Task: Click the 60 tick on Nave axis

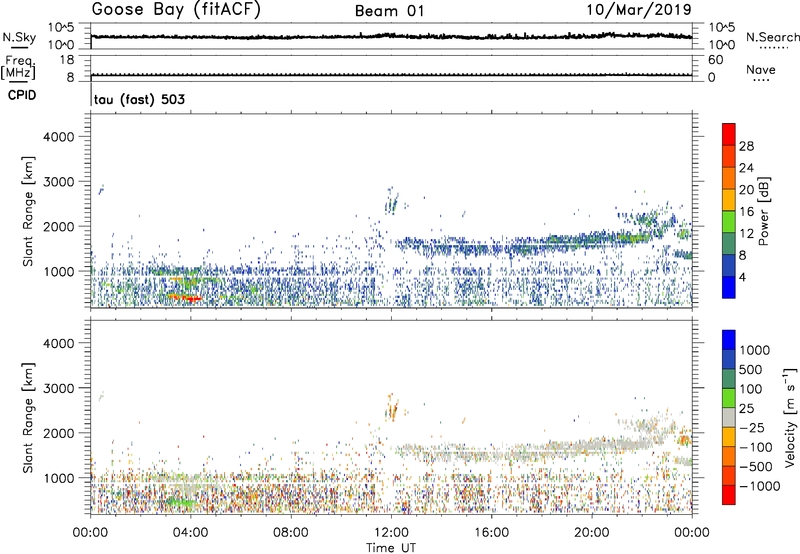Action: click(x=715, y=60)
